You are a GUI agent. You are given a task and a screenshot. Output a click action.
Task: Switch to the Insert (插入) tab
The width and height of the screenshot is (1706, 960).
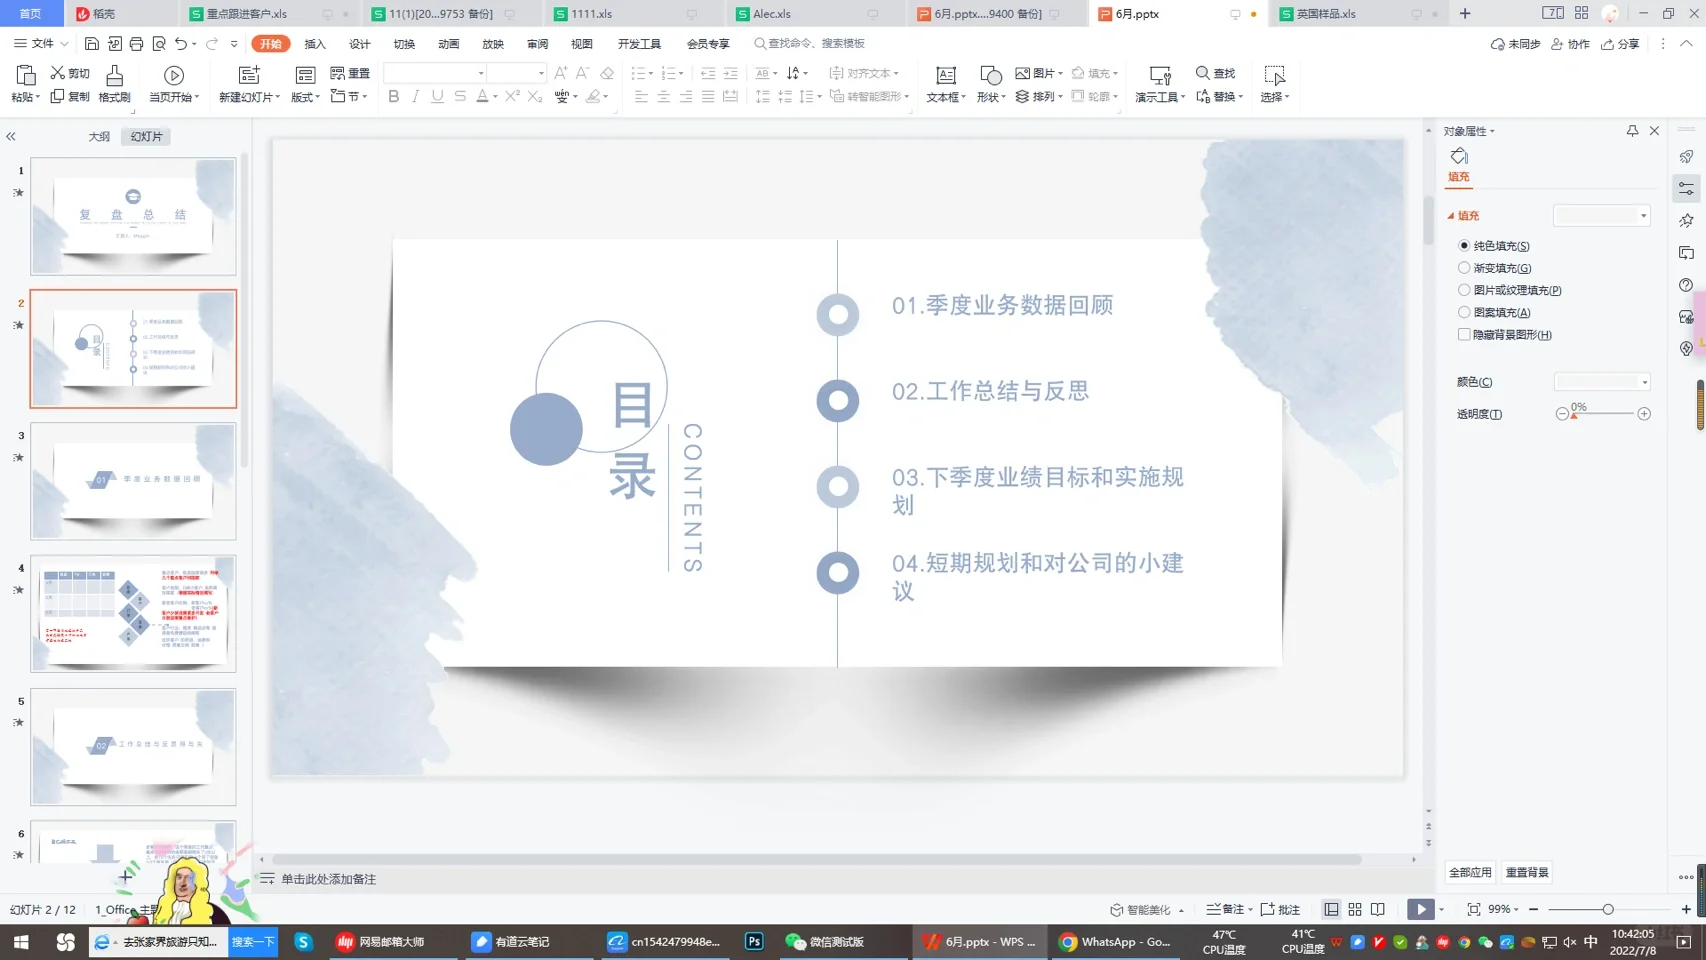(x=315, y=44)
